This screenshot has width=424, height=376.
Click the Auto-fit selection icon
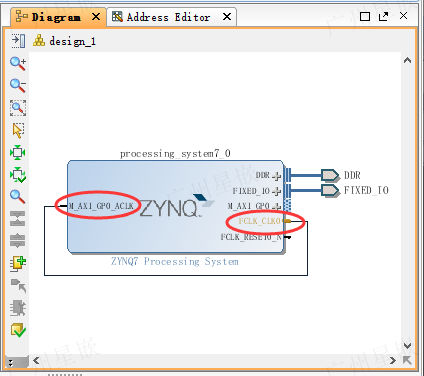point(18,153)
